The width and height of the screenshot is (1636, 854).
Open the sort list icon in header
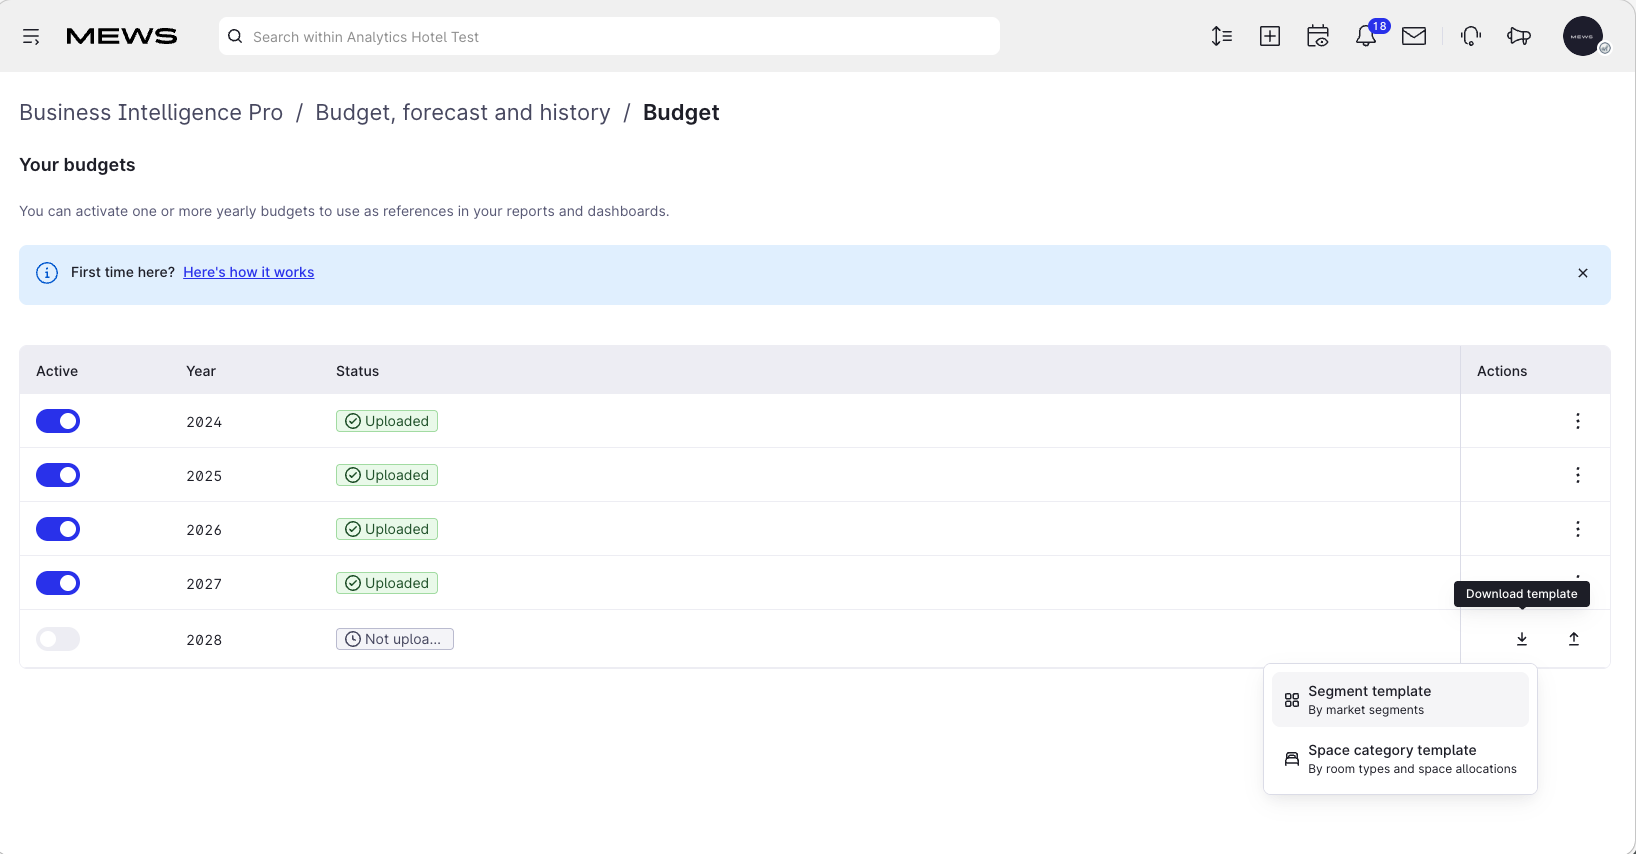click(1222, 36)
